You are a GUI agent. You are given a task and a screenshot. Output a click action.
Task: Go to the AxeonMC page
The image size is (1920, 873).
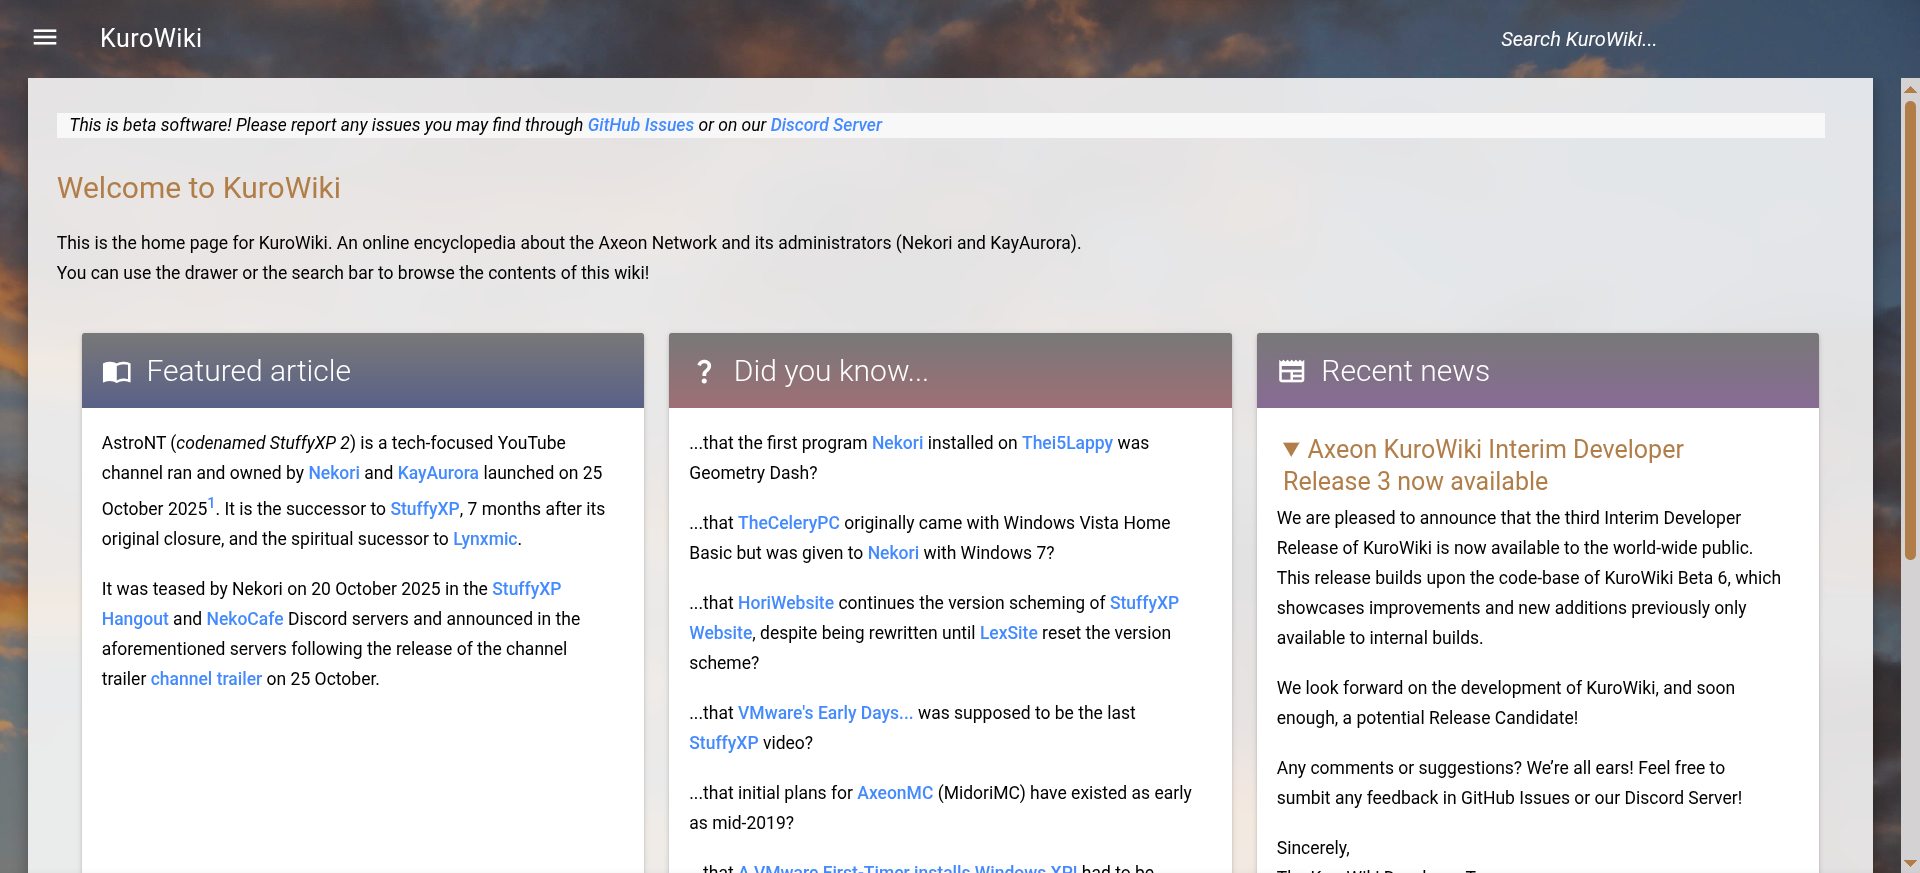[894, 793]
